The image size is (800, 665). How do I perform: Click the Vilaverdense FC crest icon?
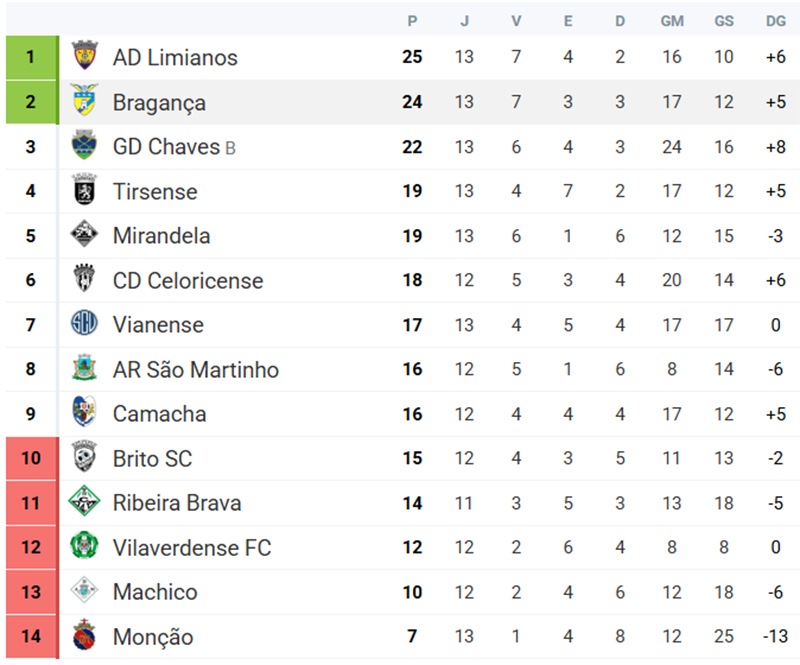coord(85,547)
